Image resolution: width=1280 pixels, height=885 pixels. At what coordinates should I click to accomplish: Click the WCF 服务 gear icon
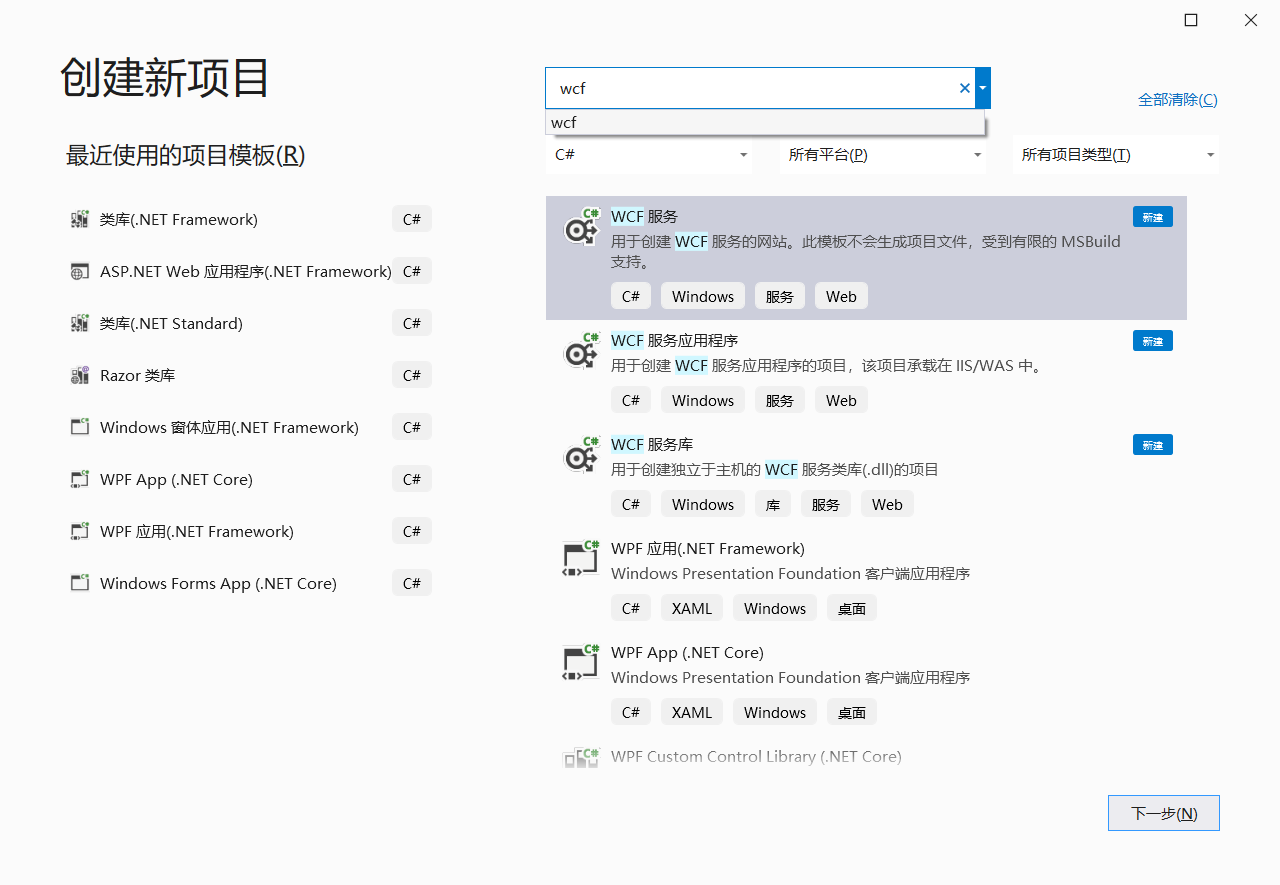[x=581, y=227]
